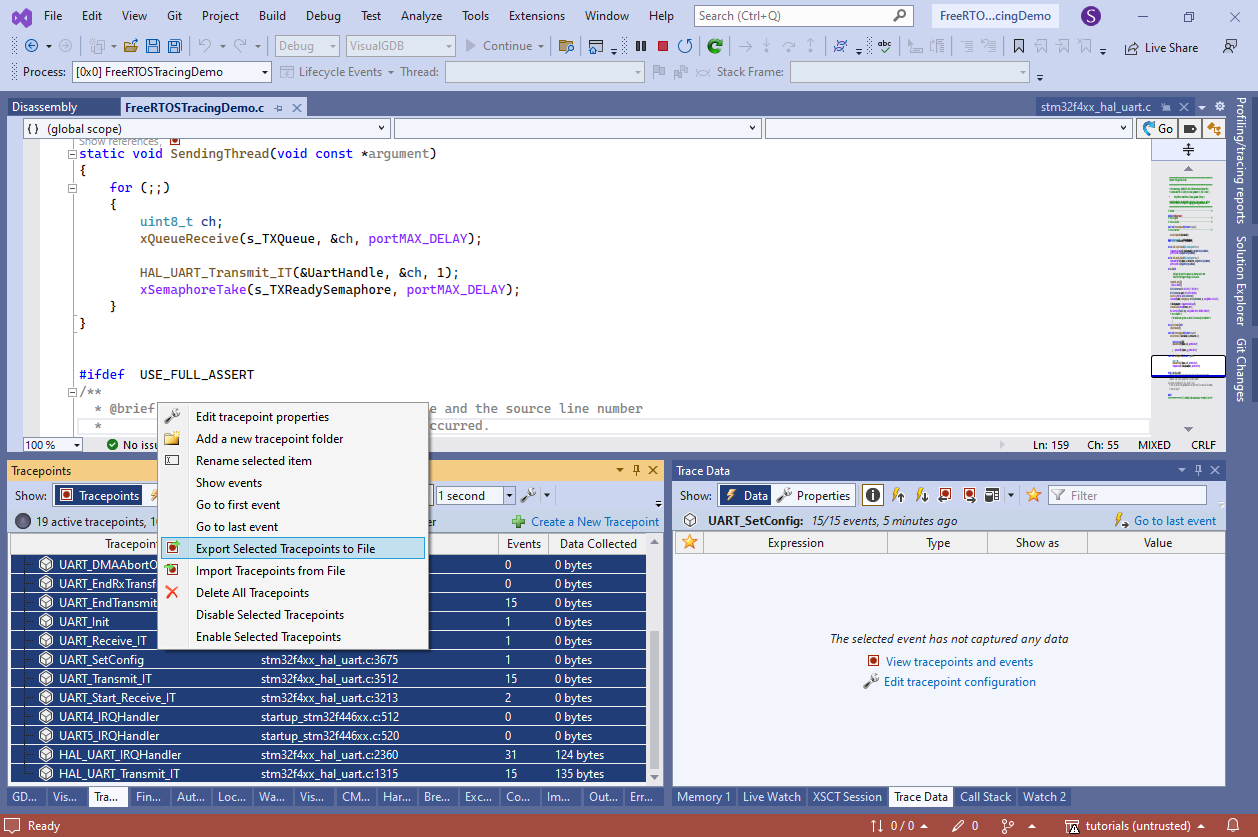
Task: Click the red X Delete All Tracepoints icon
Action: [x=172, y=593]
